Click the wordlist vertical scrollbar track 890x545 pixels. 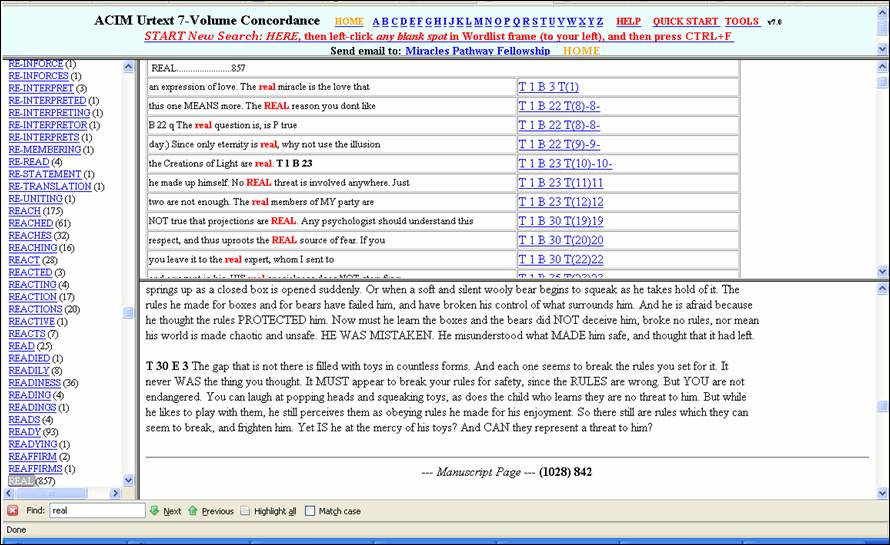coord(128,300)
